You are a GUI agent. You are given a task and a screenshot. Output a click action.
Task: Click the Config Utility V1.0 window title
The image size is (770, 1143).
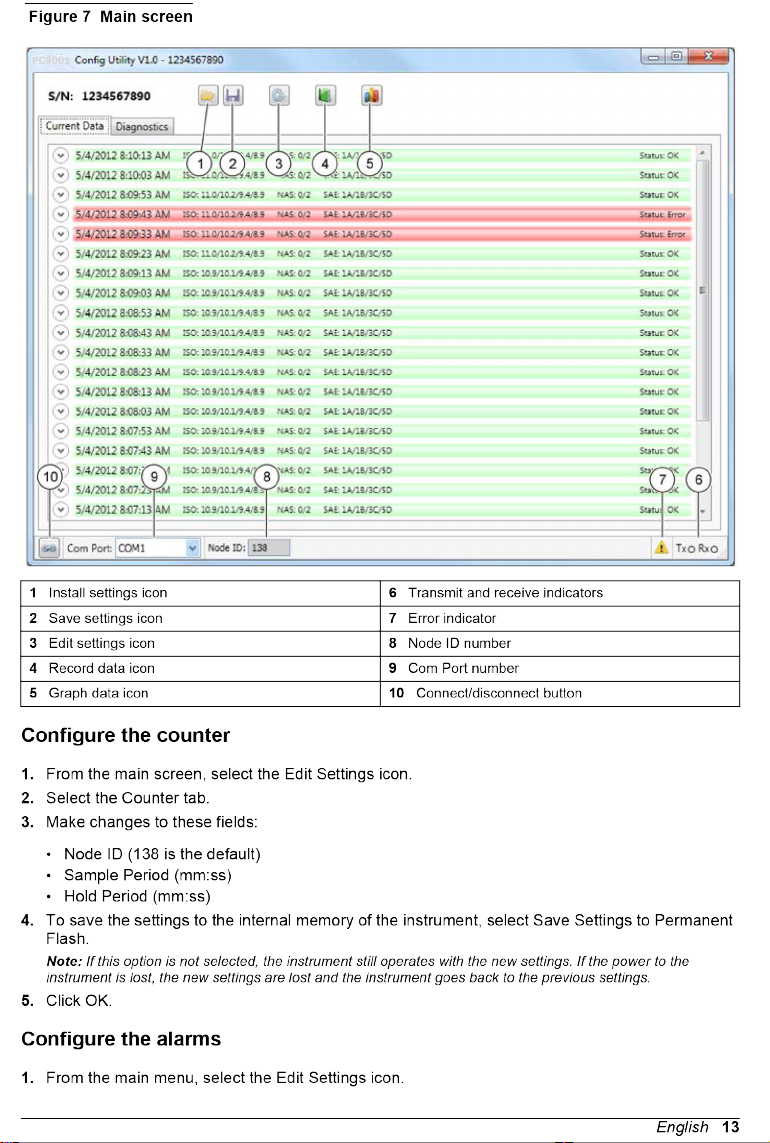point(149,60)
